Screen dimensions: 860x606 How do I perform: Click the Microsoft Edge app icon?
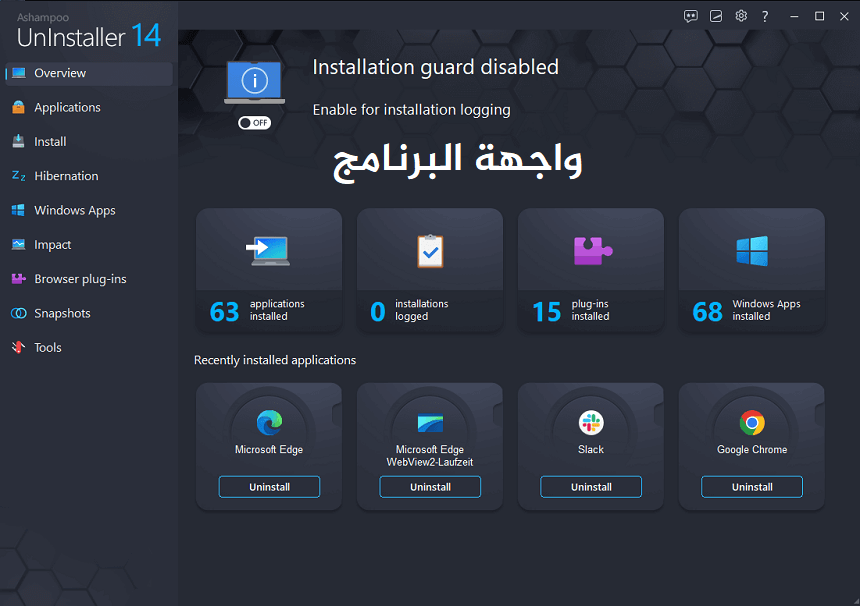pos(269,423)
